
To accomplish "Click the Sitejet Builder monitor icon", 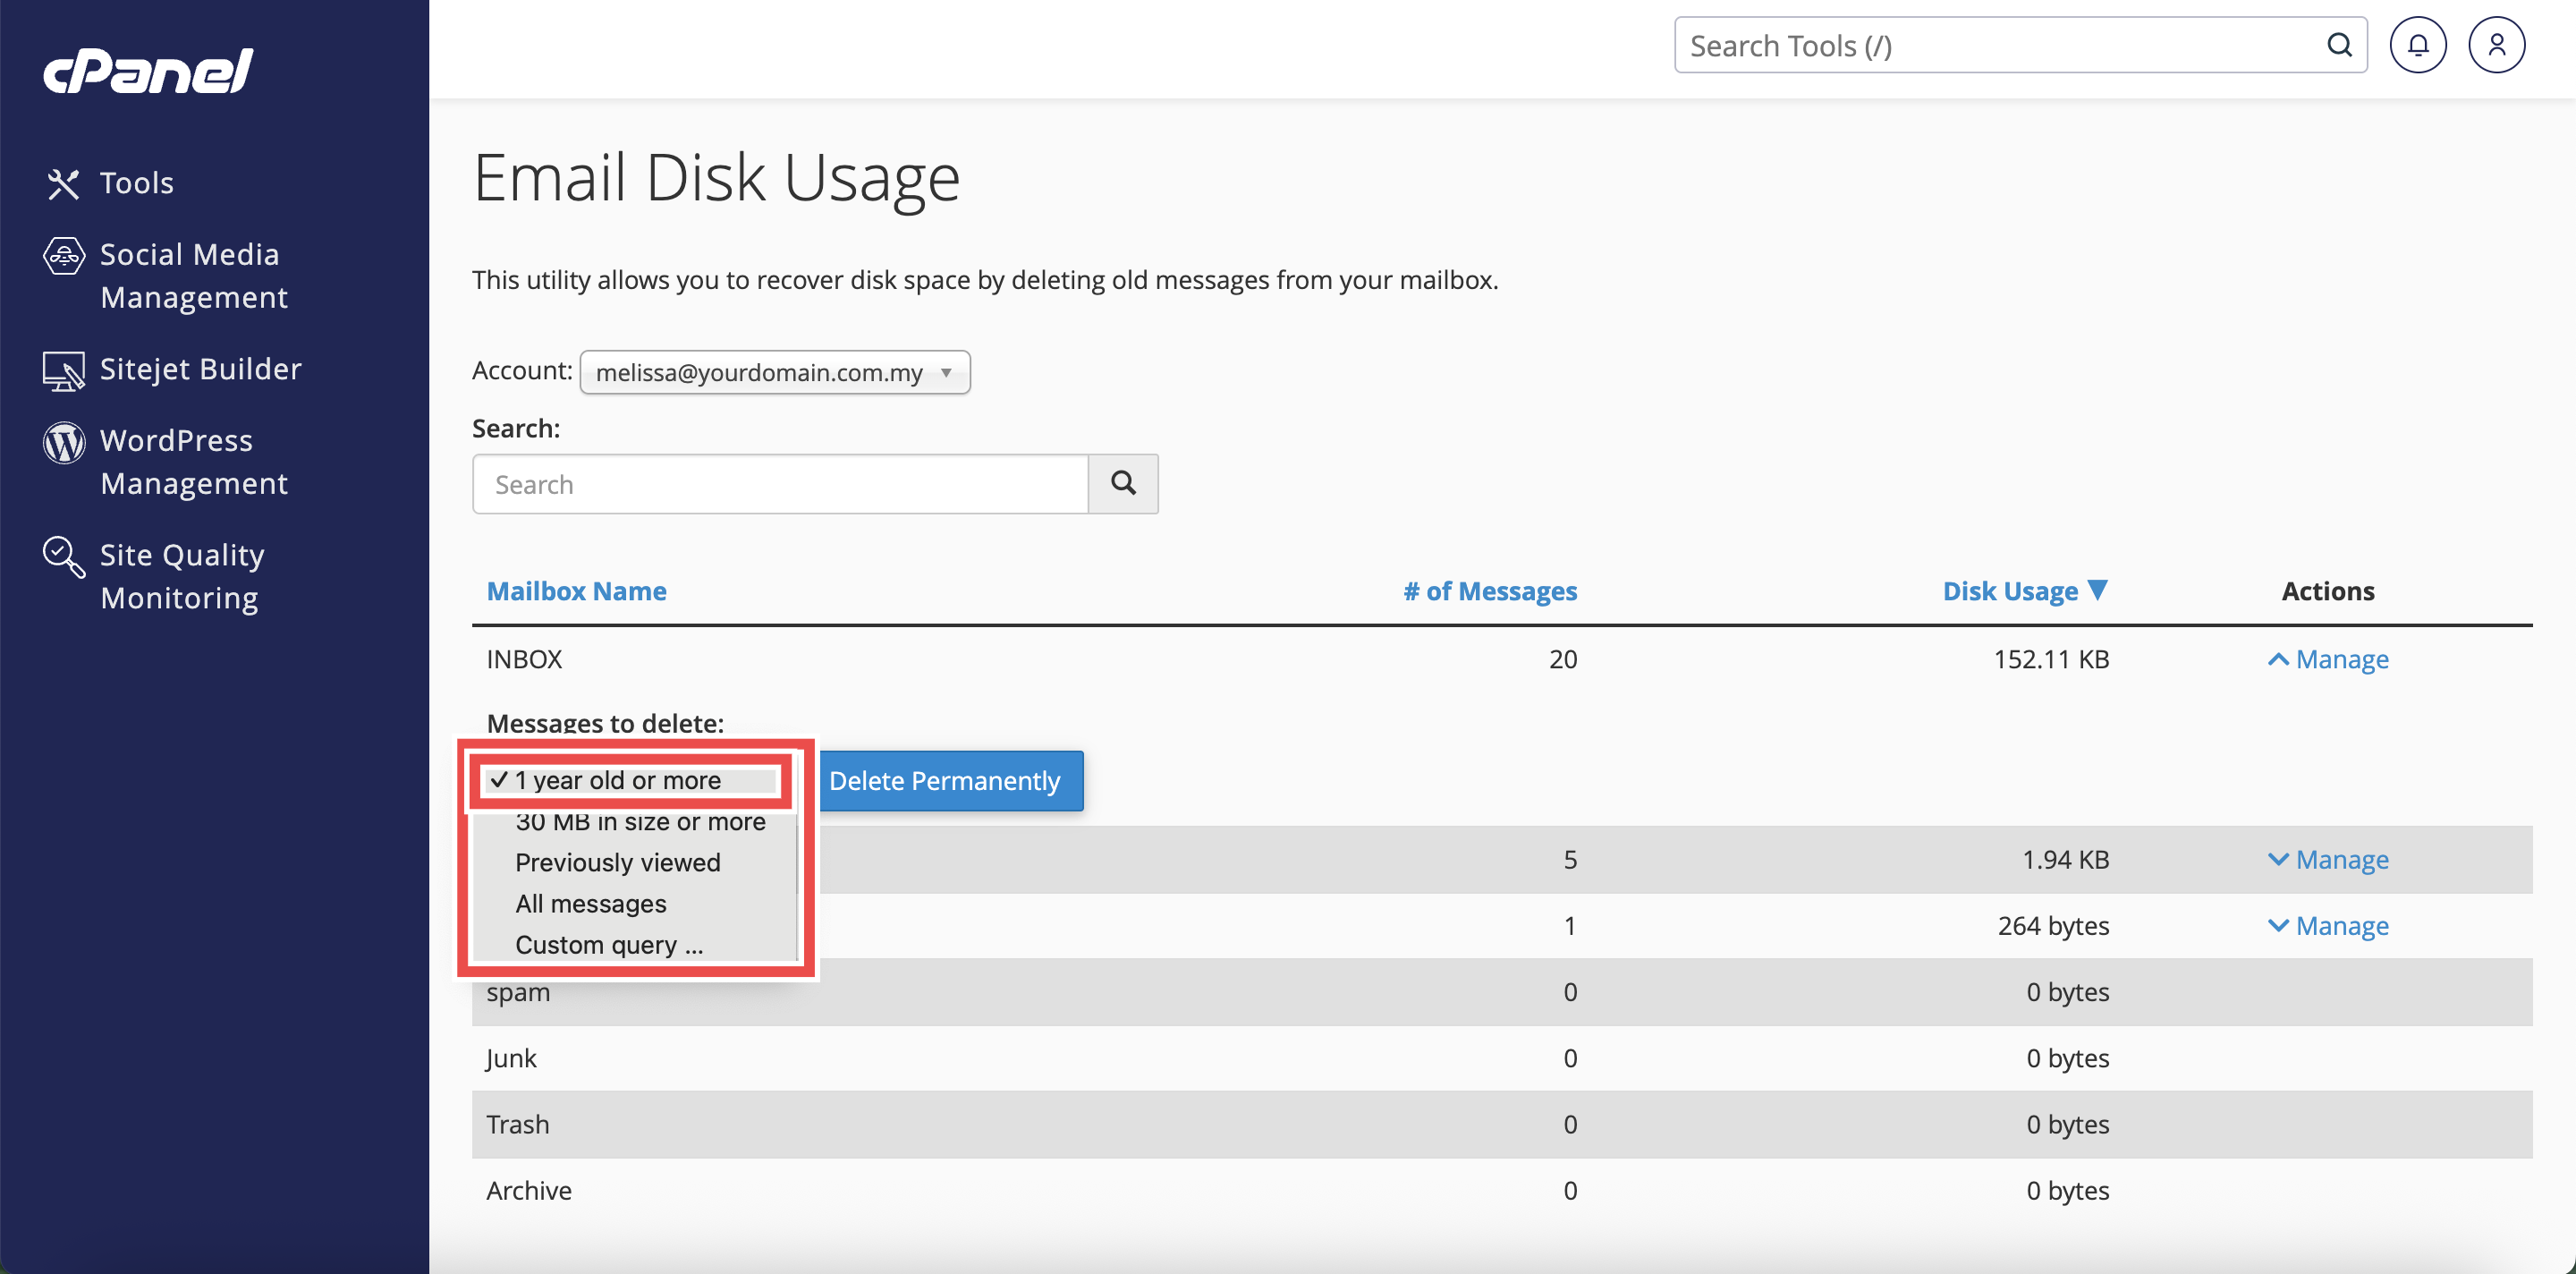I will point(63,371).
